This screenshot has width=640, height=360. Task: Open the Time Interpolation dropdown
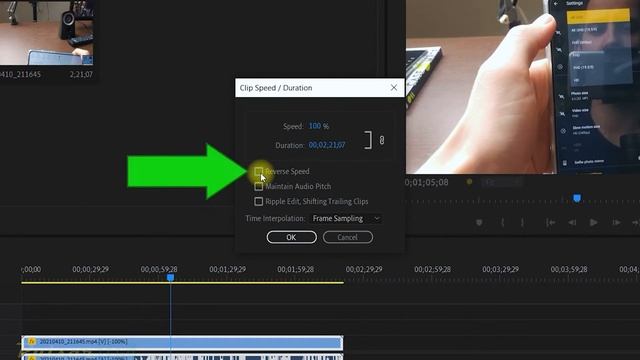pyautogui.click(x=347, y=218)
